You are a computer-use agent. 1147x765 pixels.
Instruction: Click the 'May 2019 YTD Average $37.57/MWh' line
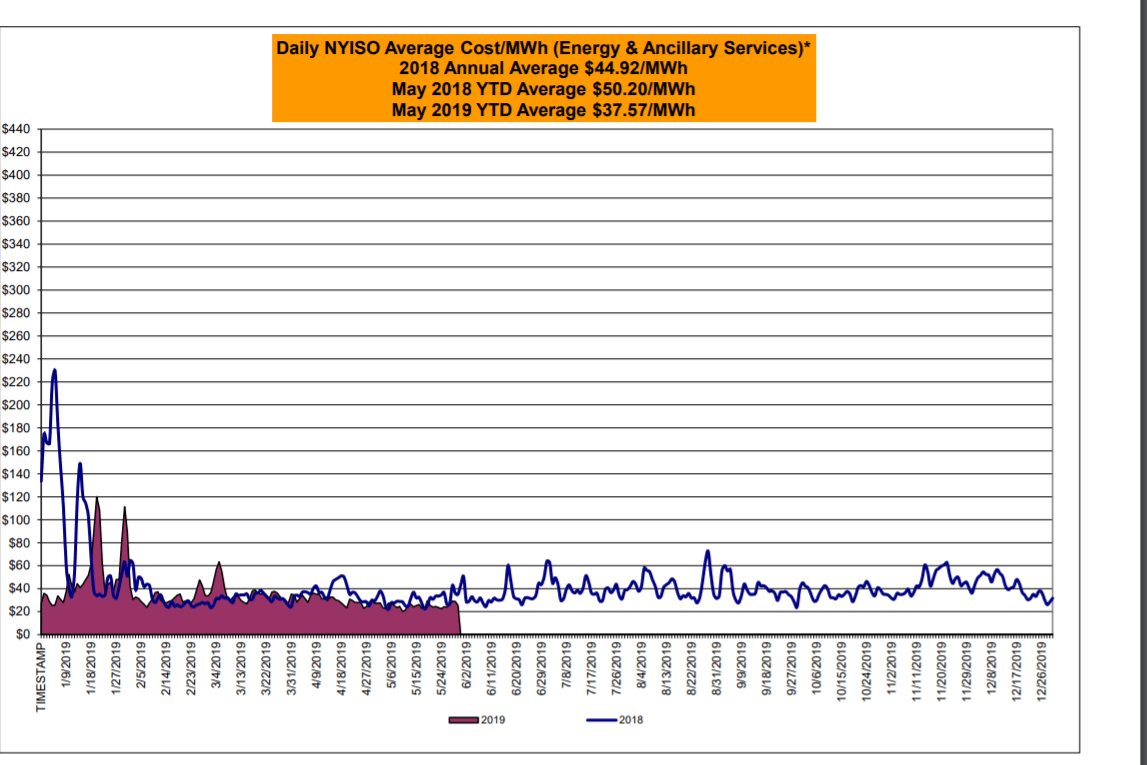coord(543,109)
